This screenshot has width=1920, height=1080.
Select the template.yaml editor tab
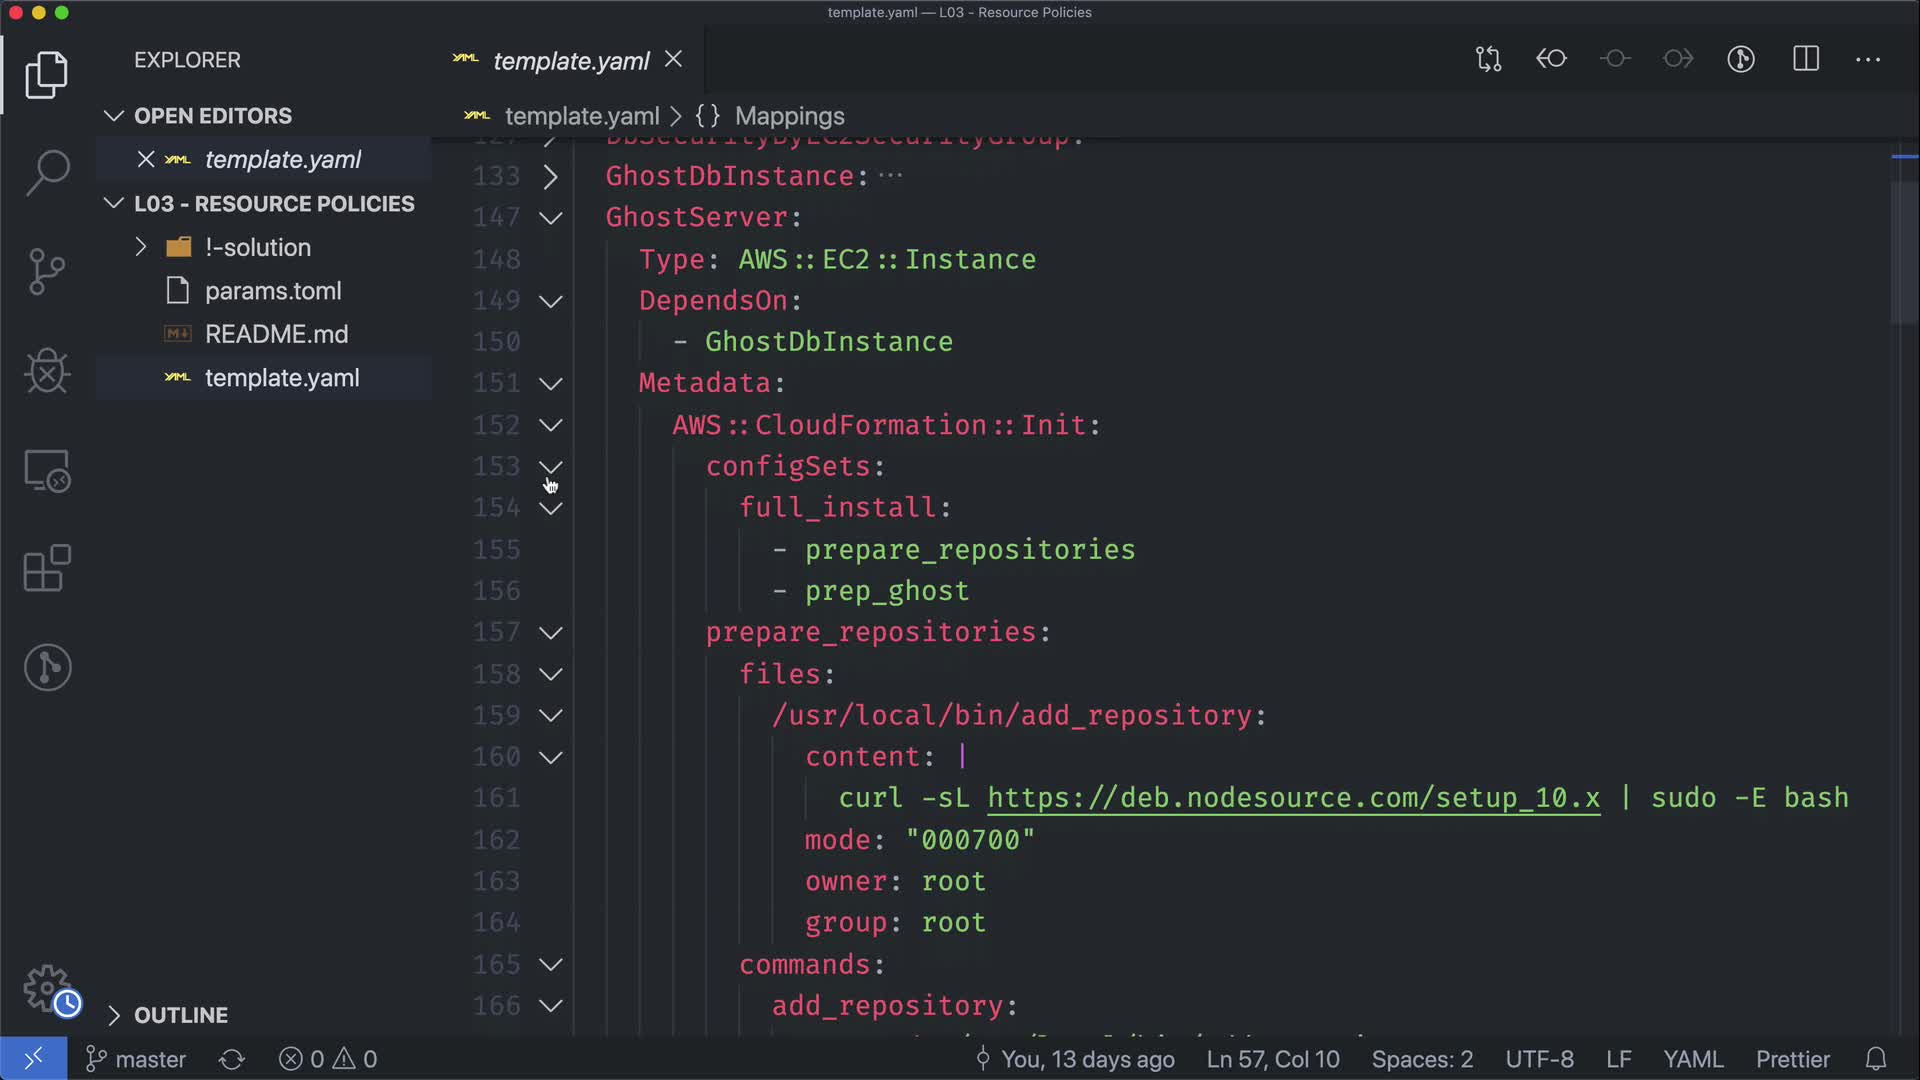point(571,61)
